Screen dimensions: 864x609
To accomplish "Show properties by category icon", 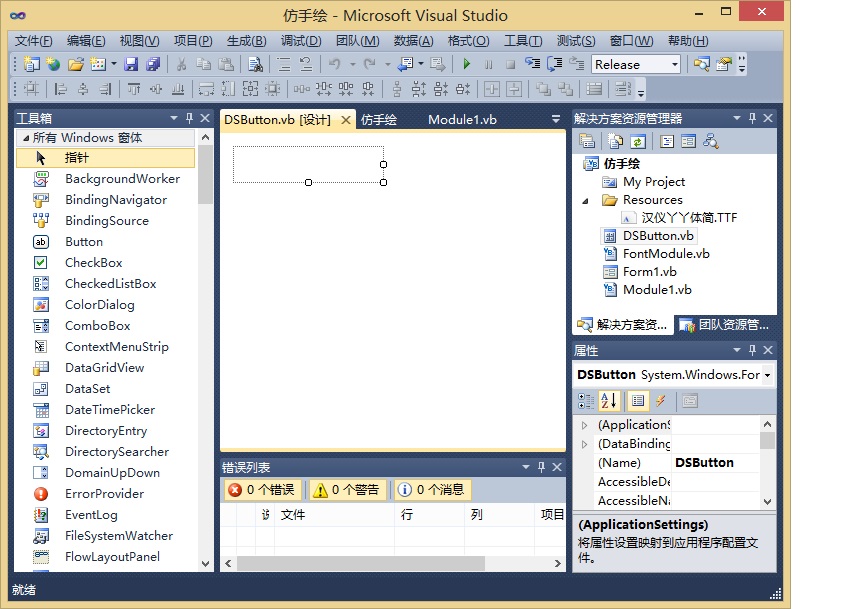I will (x=586, y=401).
